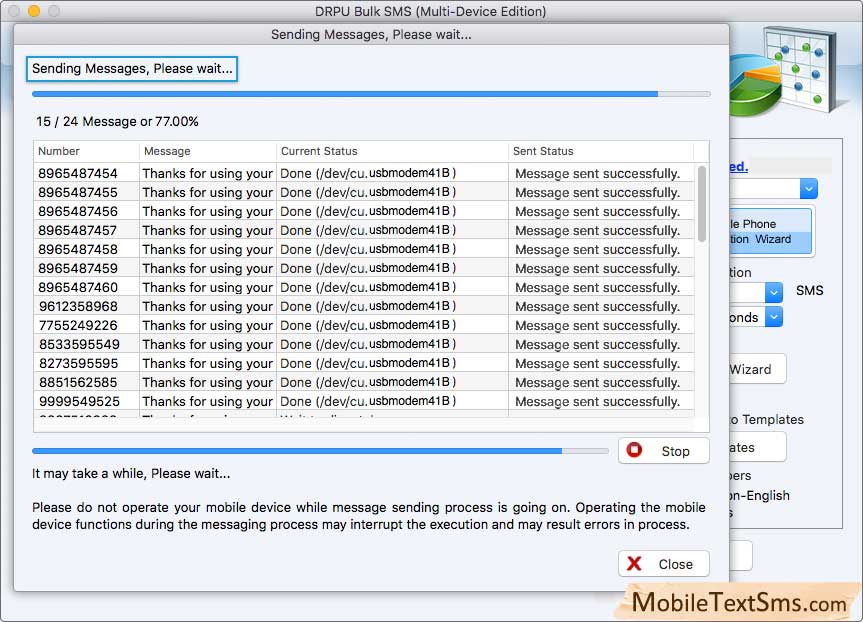
Task: Select phone number 8965487455
Action: click(78, 192)
